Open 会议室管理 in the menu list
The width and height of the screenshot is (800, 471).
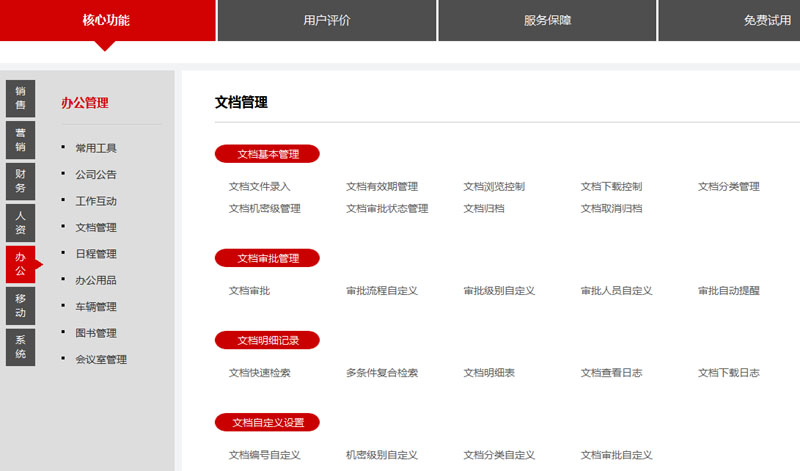pos(101,359)
